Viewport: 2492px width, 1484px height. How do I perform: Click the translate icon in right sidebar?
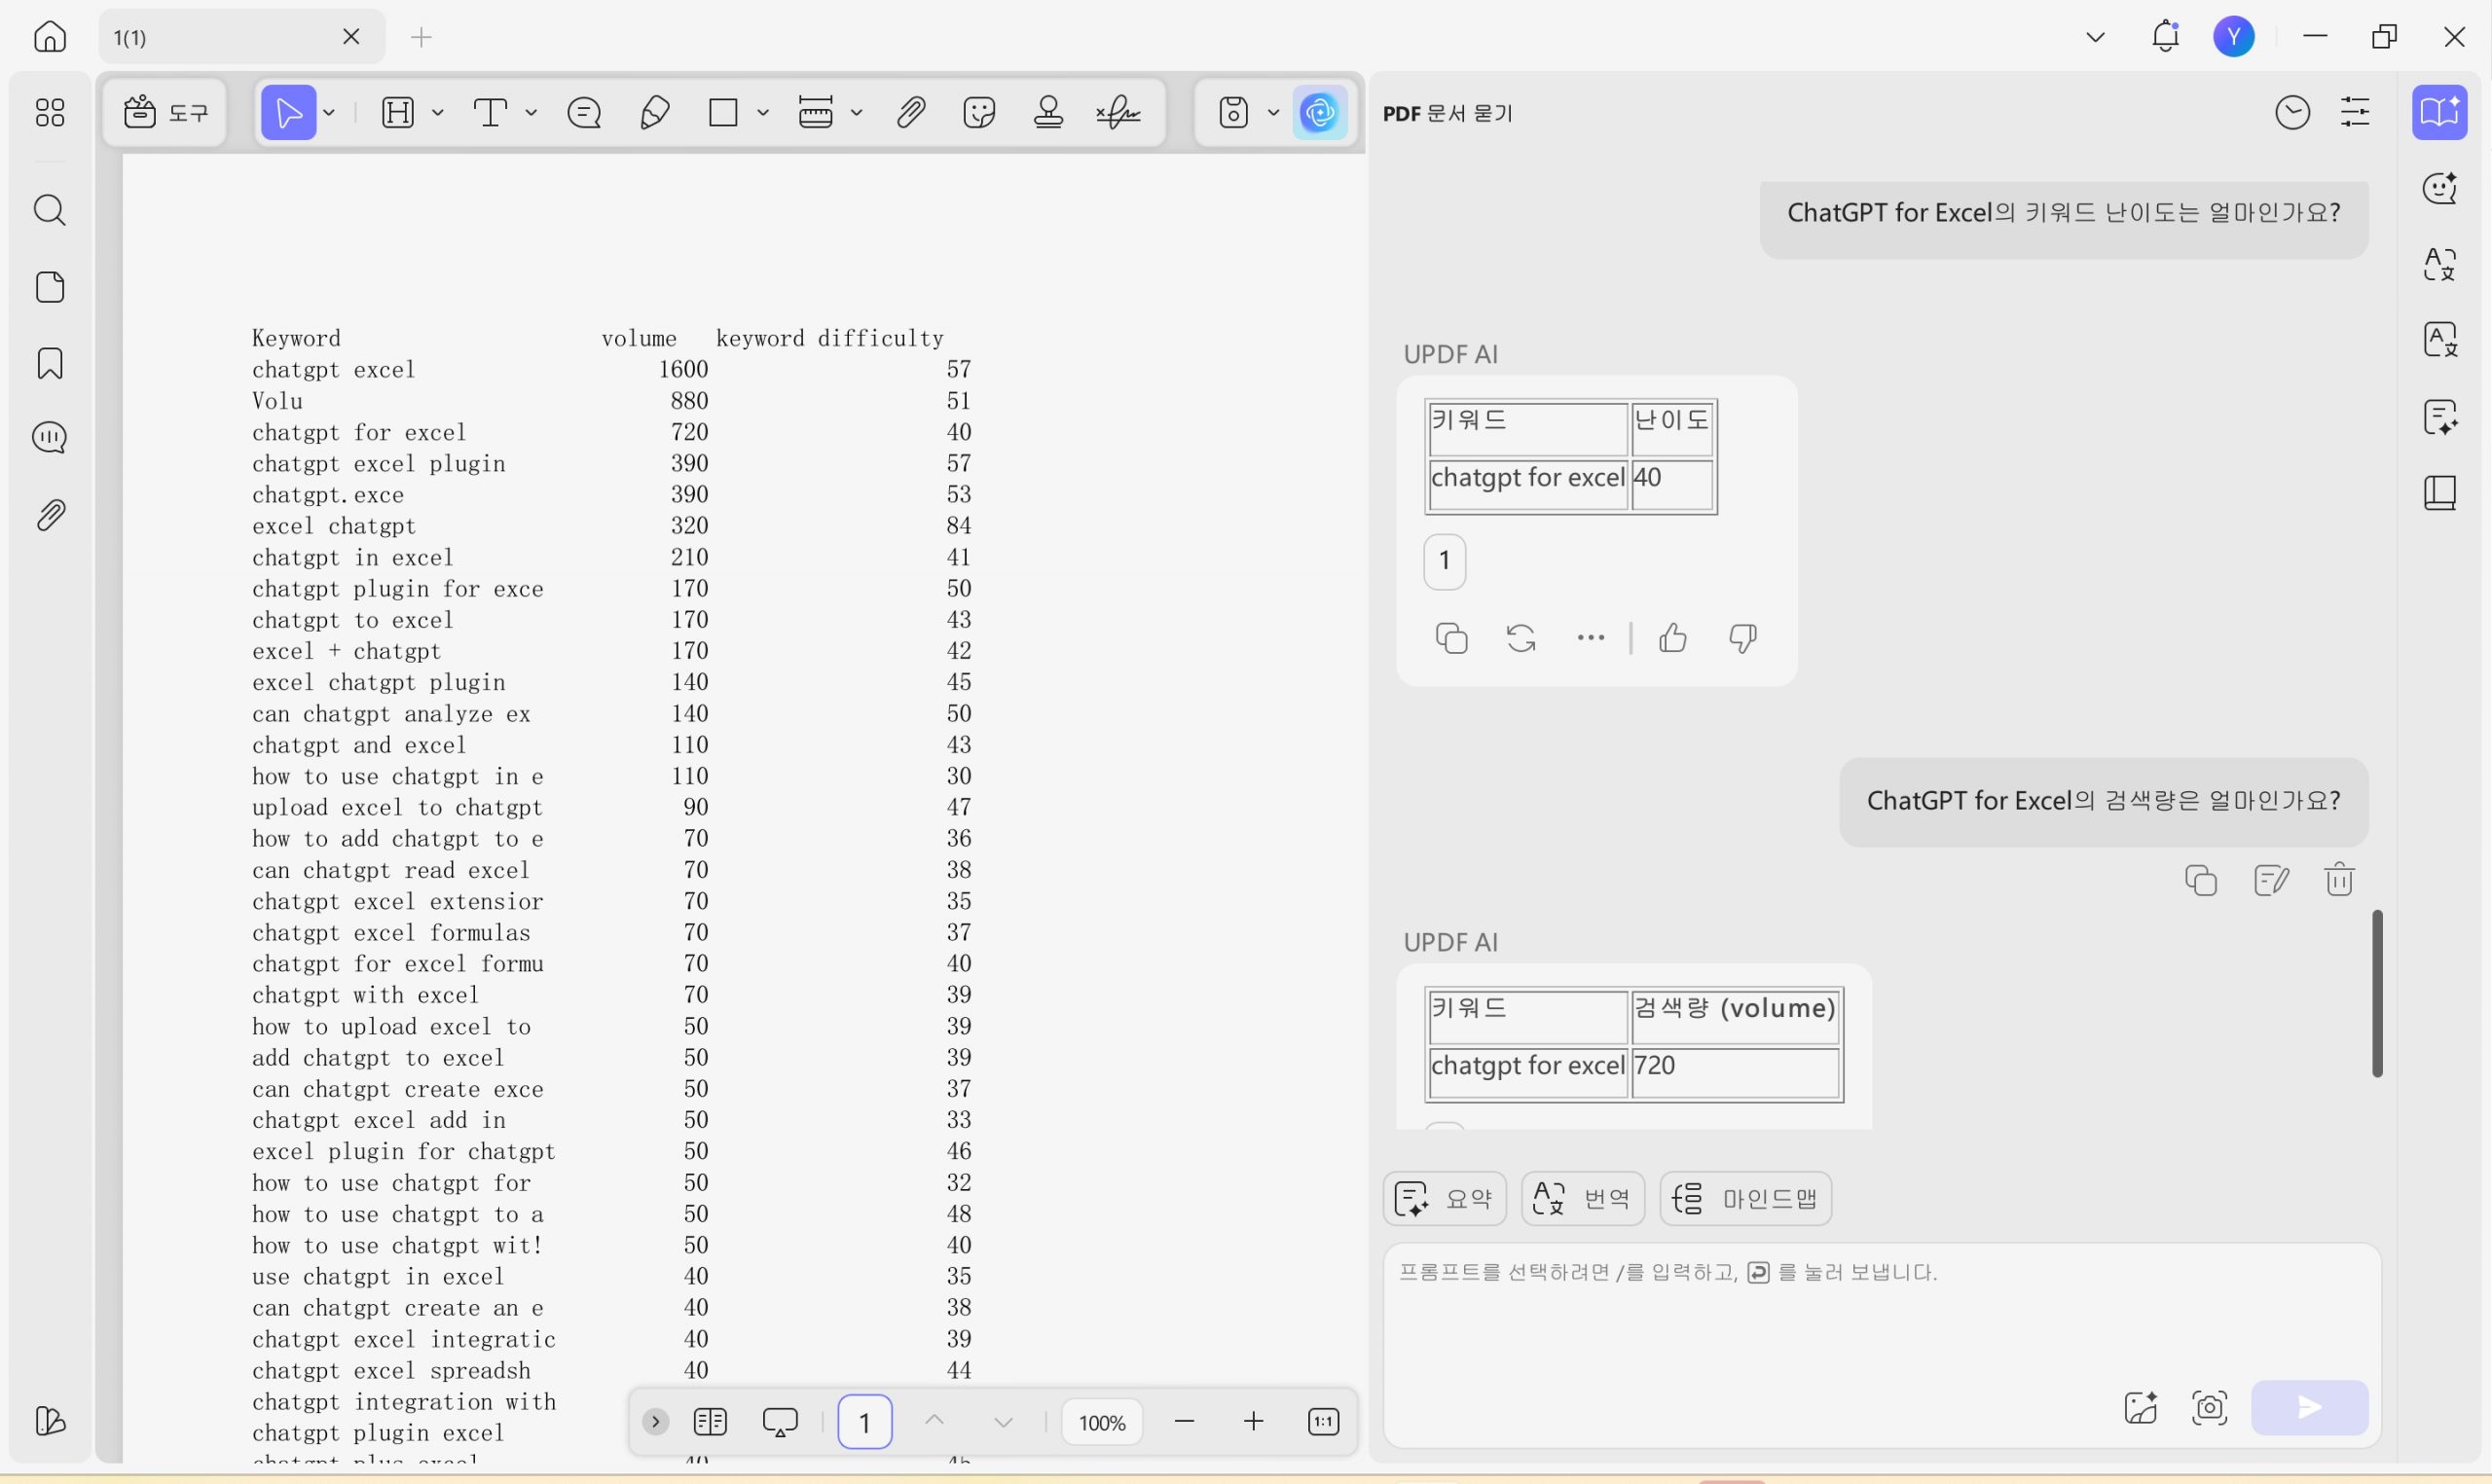pyautogui.click(x=2440, y=264)
